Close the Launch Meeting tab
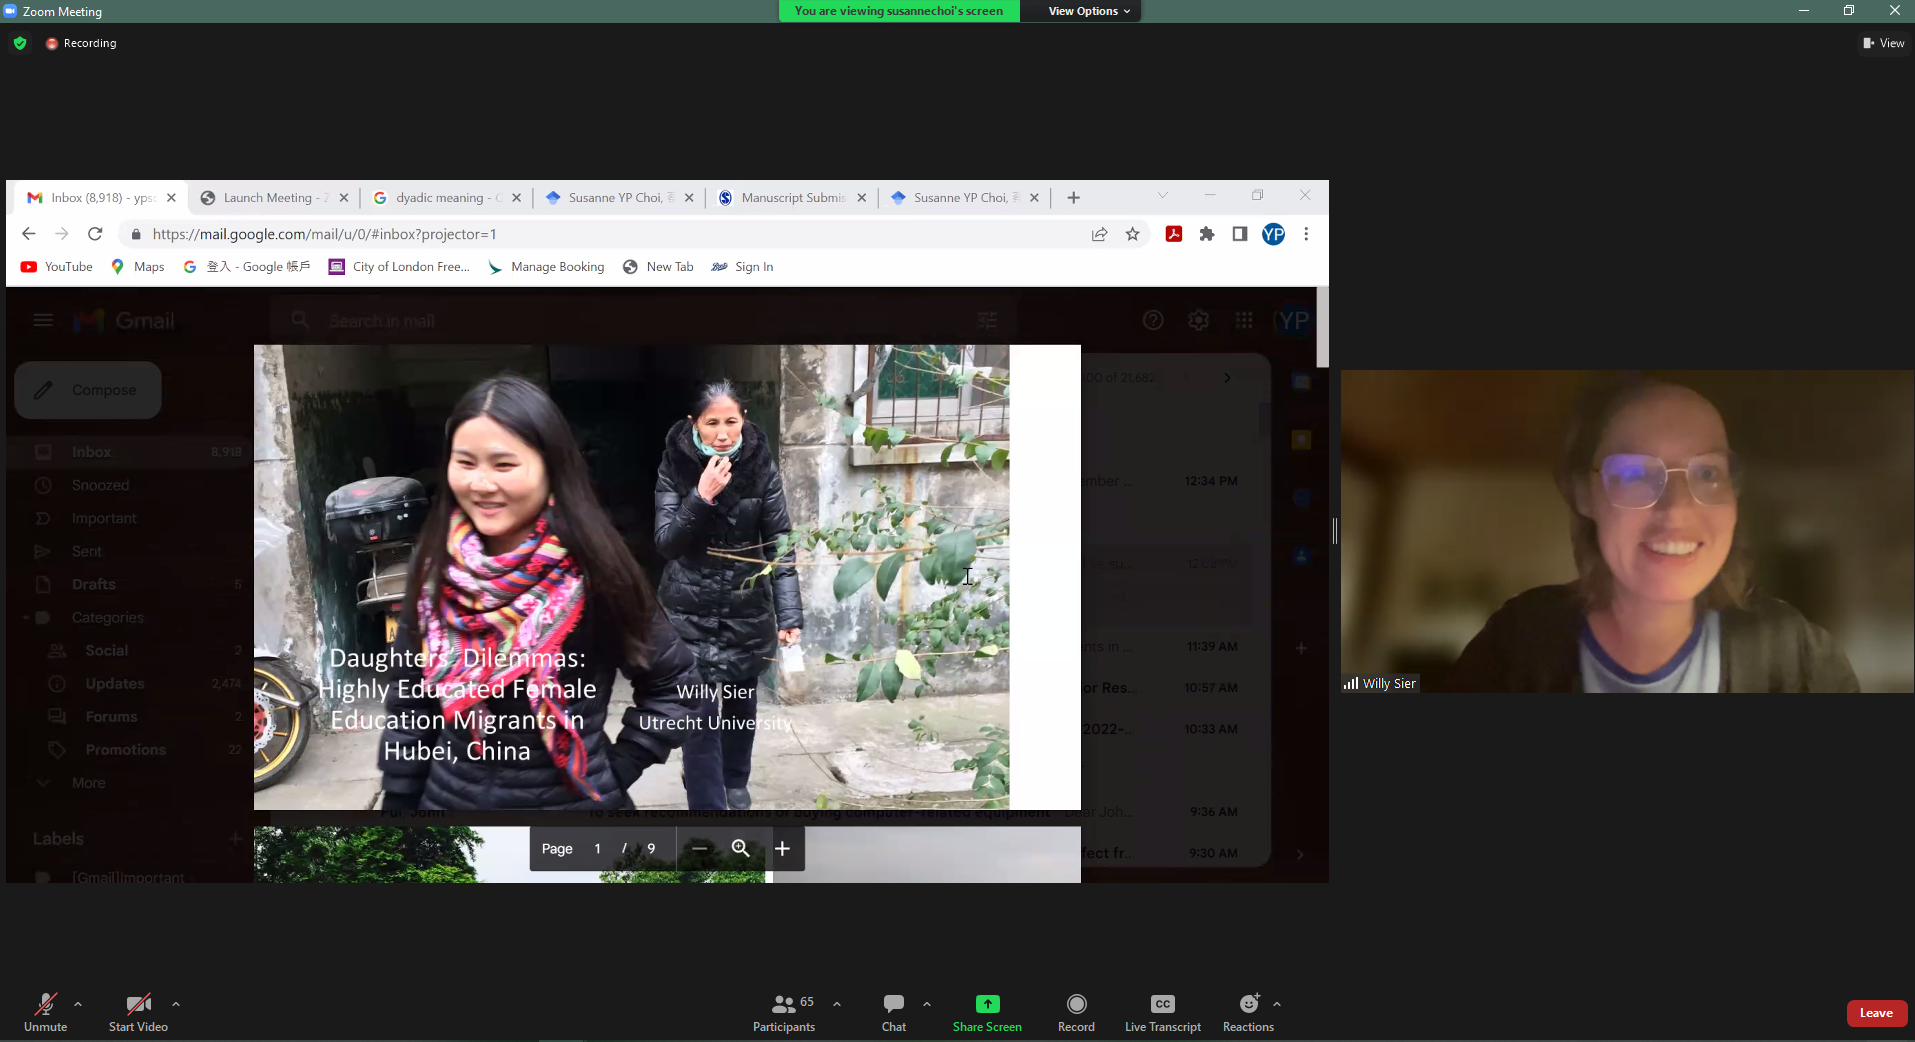The height and width of the screenshot is (1042, 1915). tap(344, 198)
